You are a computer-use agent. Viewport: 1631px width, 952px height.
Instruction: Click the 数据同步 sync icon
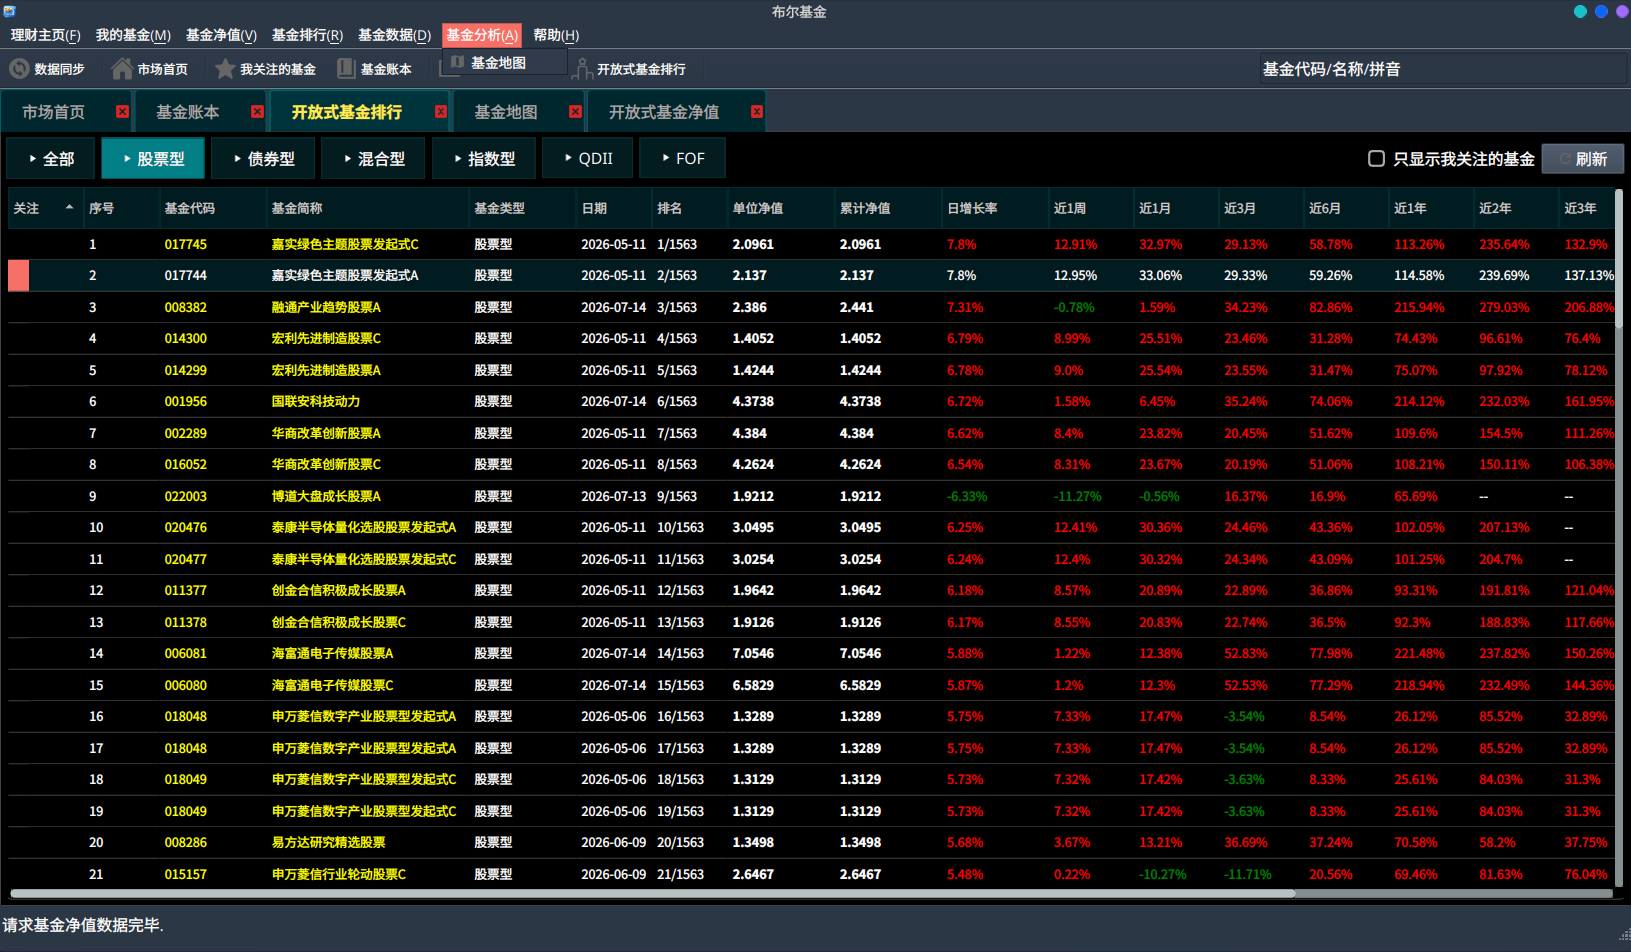19,69
